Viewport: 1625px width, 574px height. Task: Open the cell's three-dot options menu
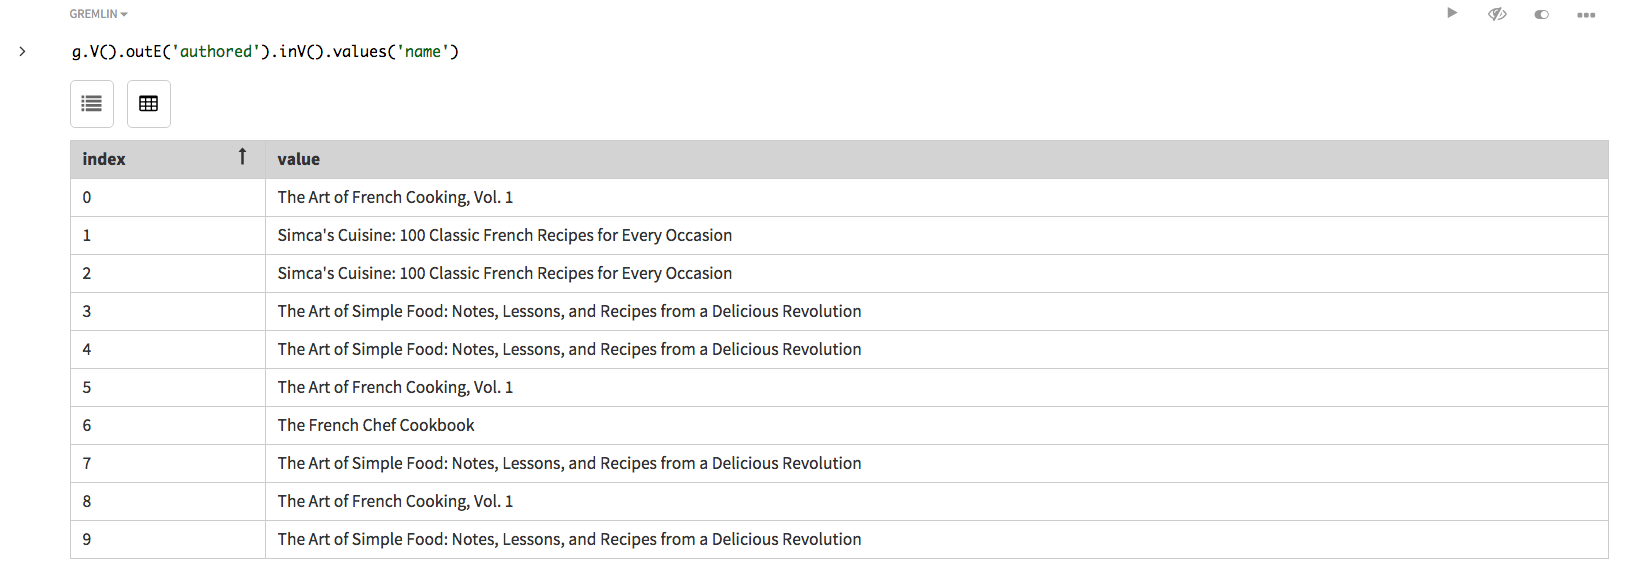pos(1586,15)
